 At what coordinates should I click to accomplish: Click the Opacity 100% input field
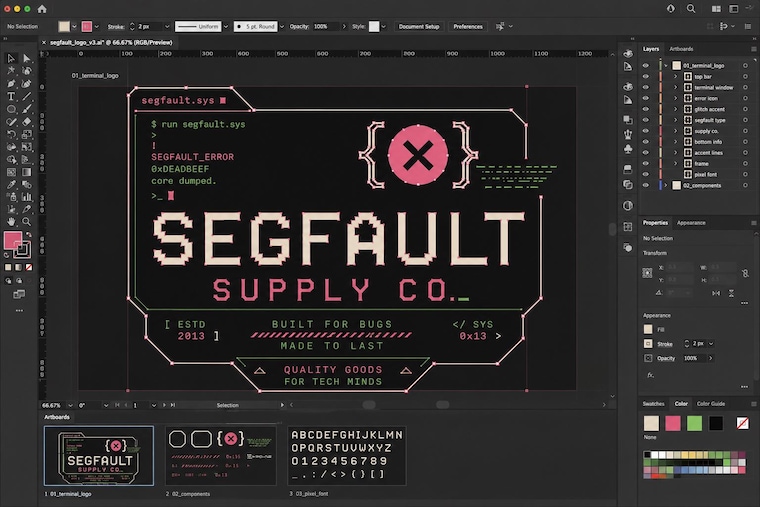[x=326, y=27]
